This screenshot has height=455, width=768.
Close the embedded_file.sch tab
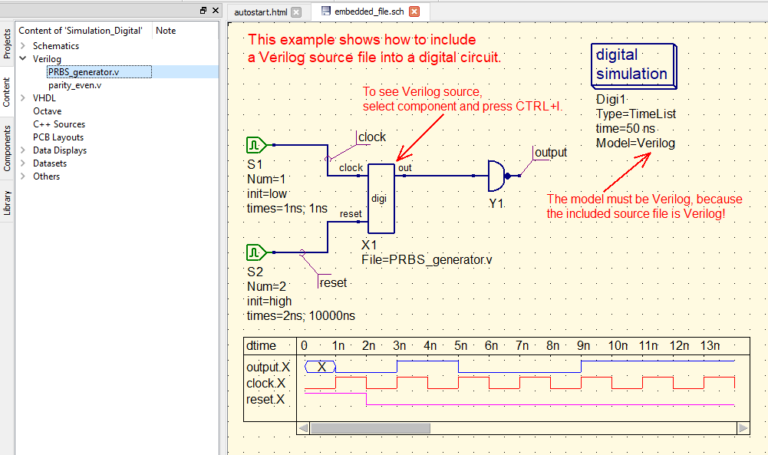click(414, 12)
